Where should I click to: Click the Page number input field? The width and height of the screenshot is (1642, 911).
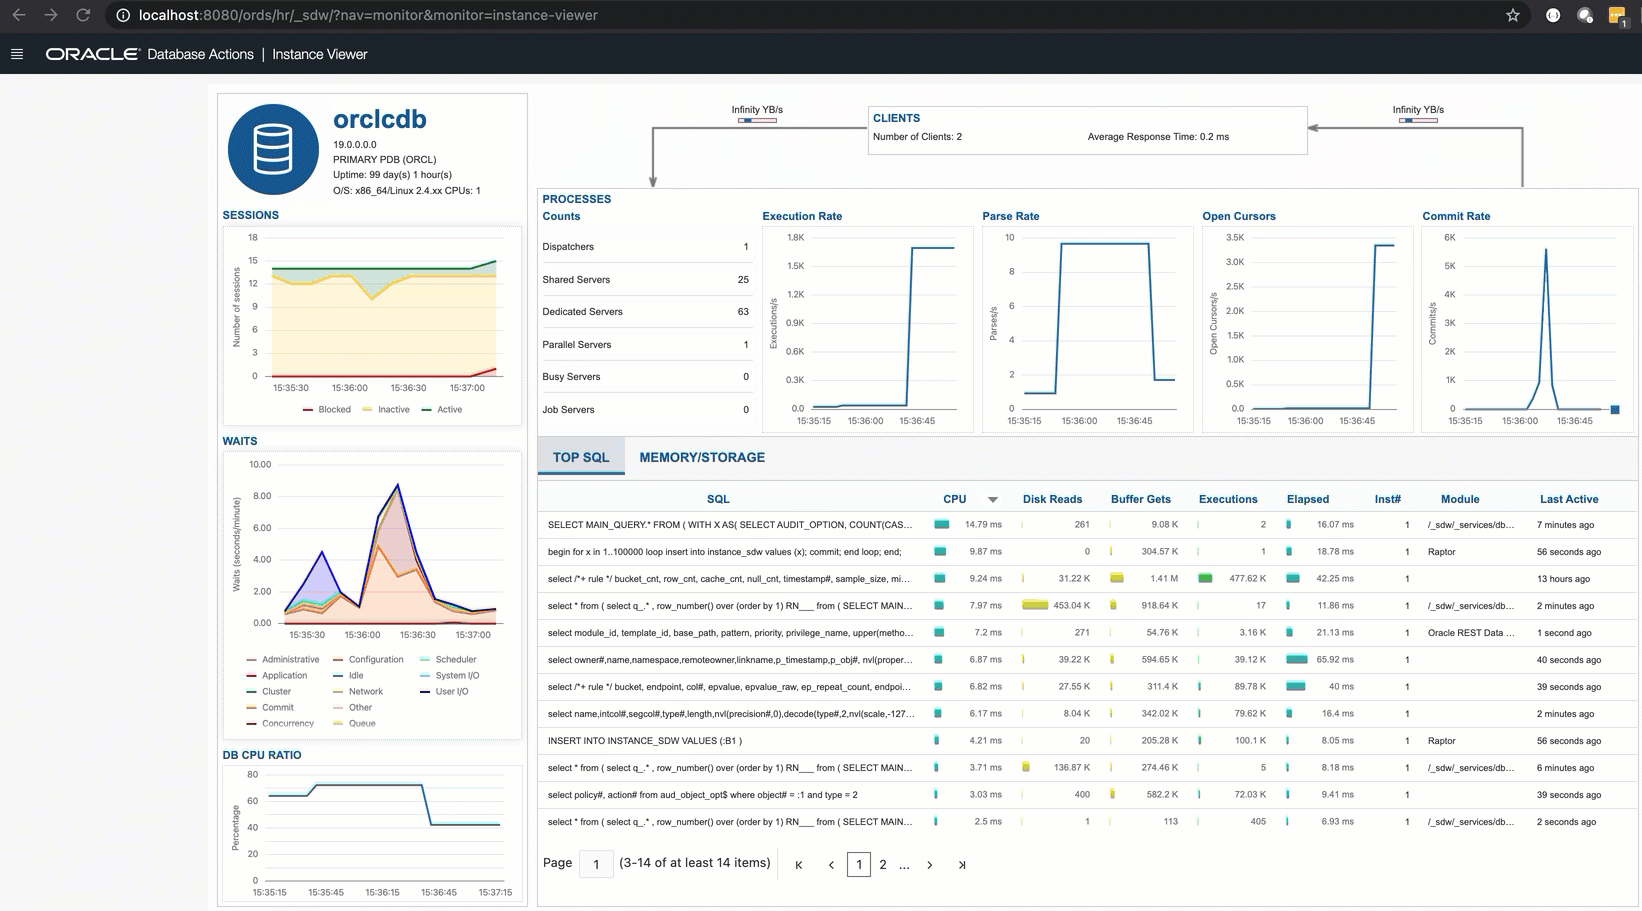tap(596, 864)
